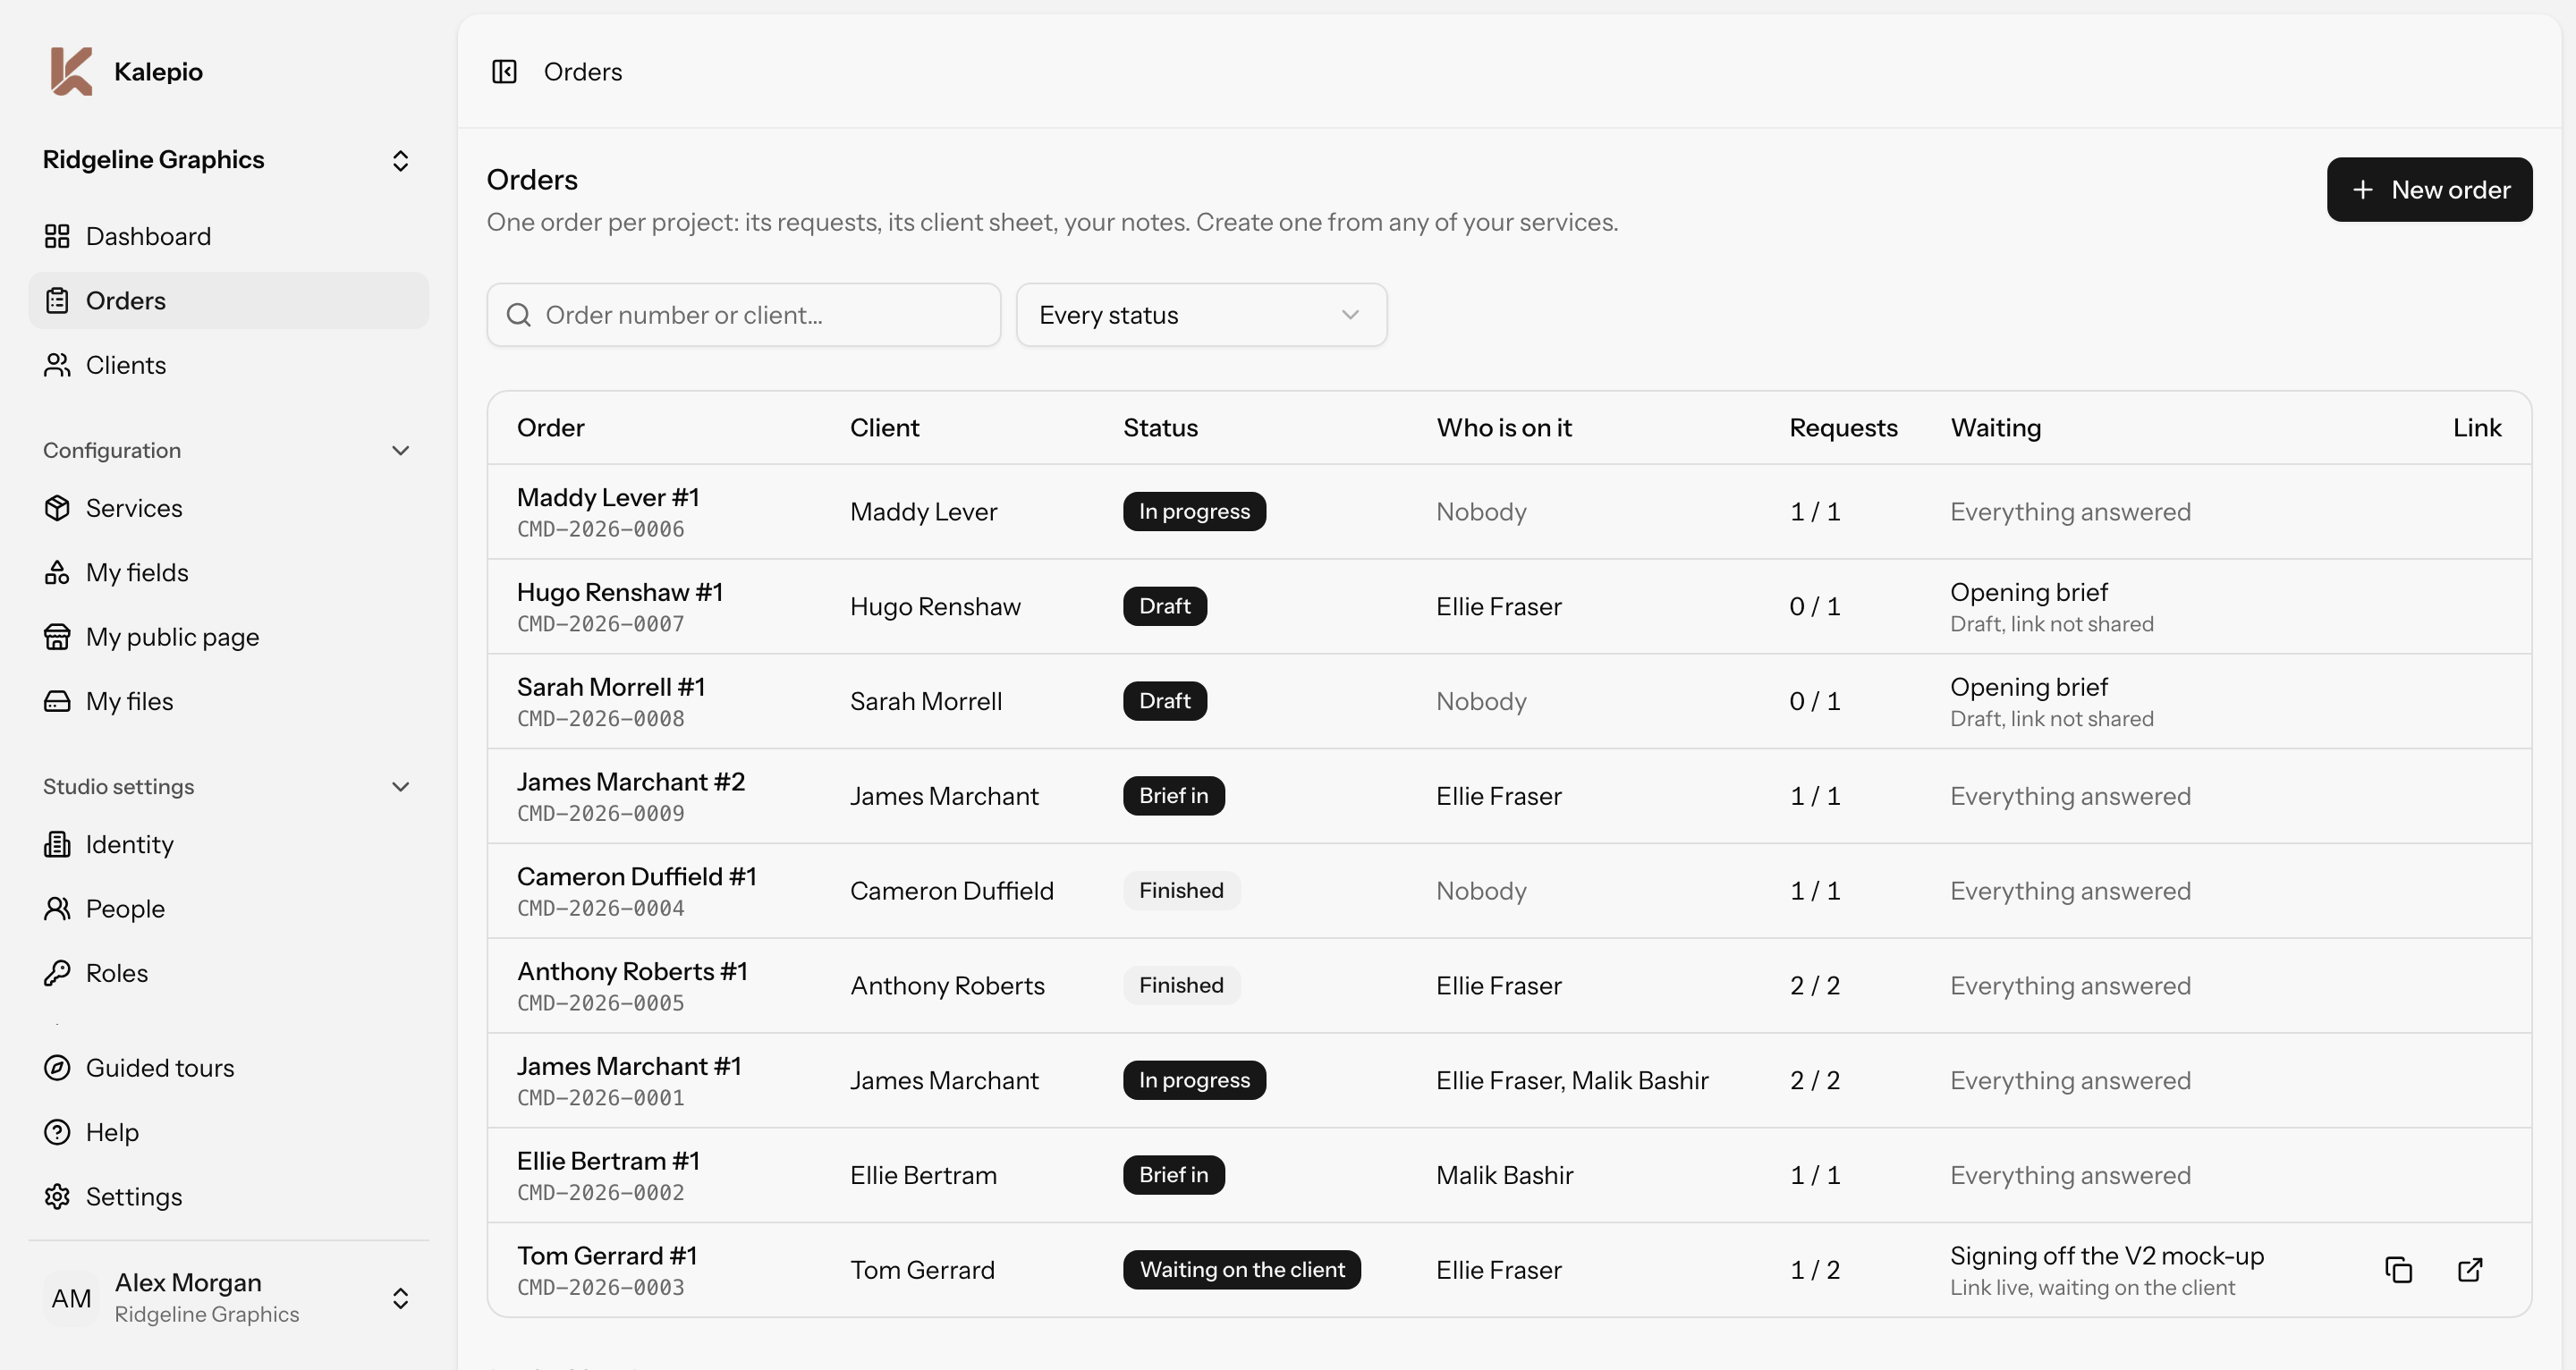Copy the Tom Gerrard order link
This screenshot has height=1370, width=2576.
click(2398, 1270)
